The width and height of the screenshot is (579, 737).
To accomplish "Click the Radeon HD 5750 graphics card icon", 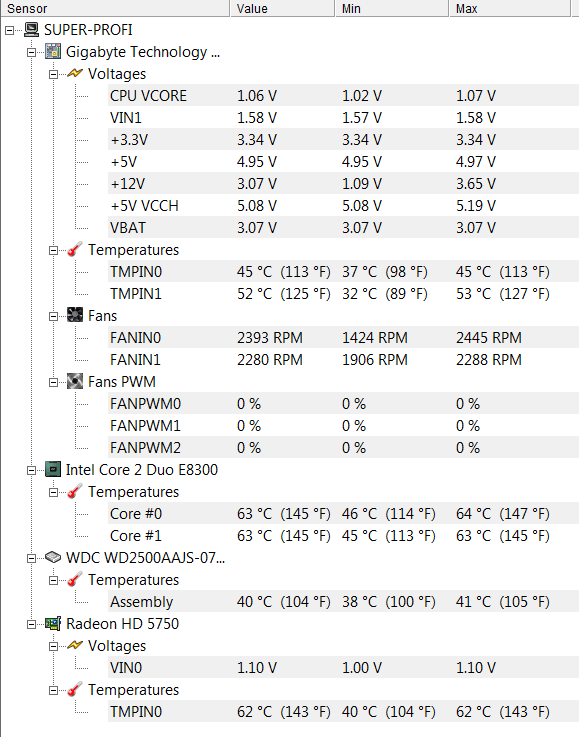I will point(53,623).
